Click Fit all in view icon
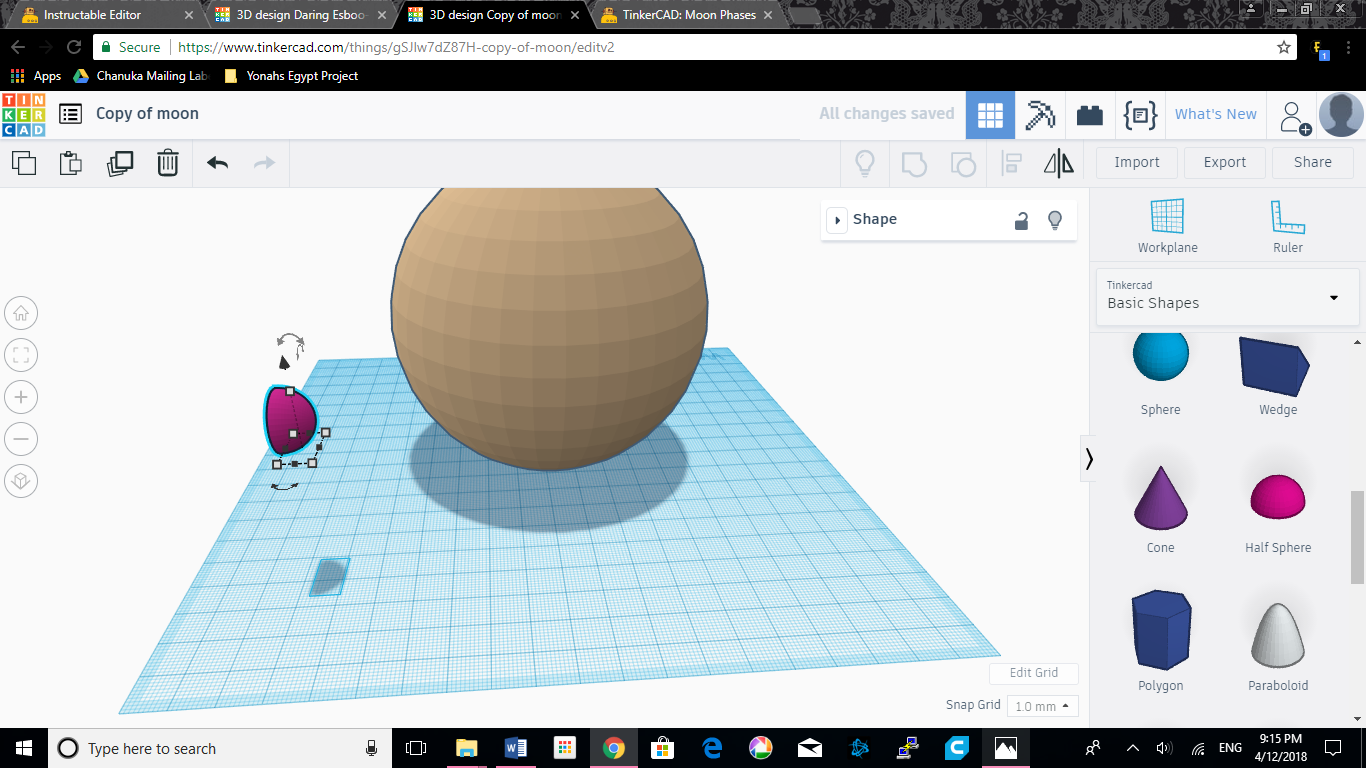This screenshot has height=768, width=1366. coord(21,355)
